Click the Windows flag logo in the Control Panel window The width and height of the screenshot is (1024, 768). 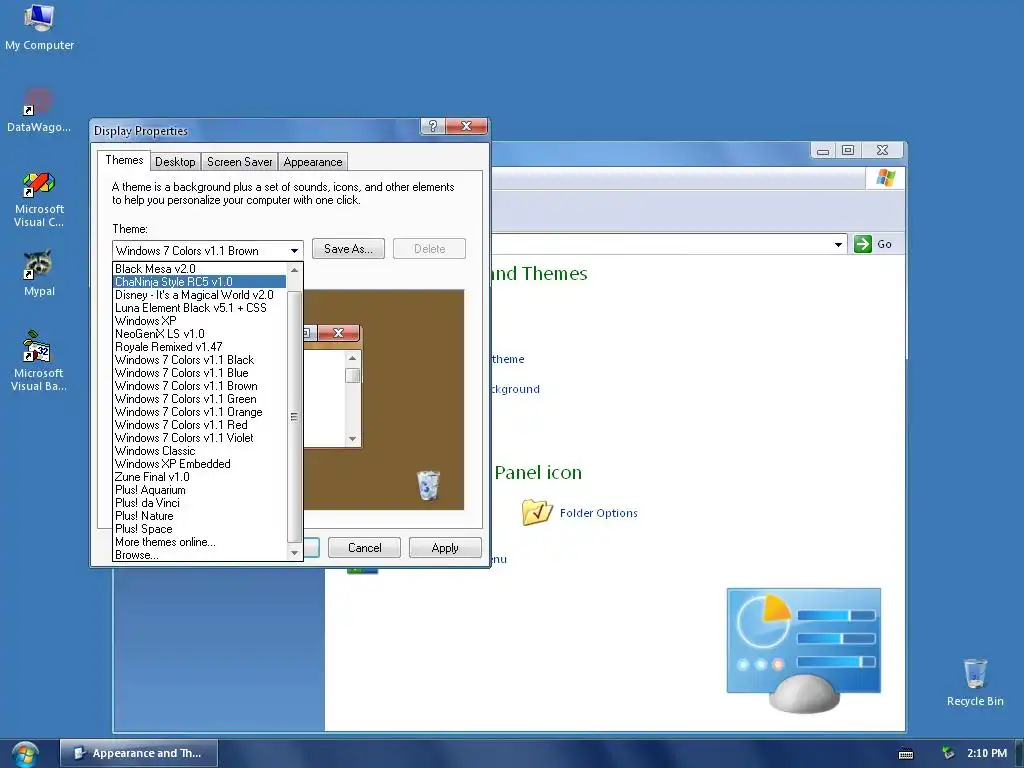[886, 178]
